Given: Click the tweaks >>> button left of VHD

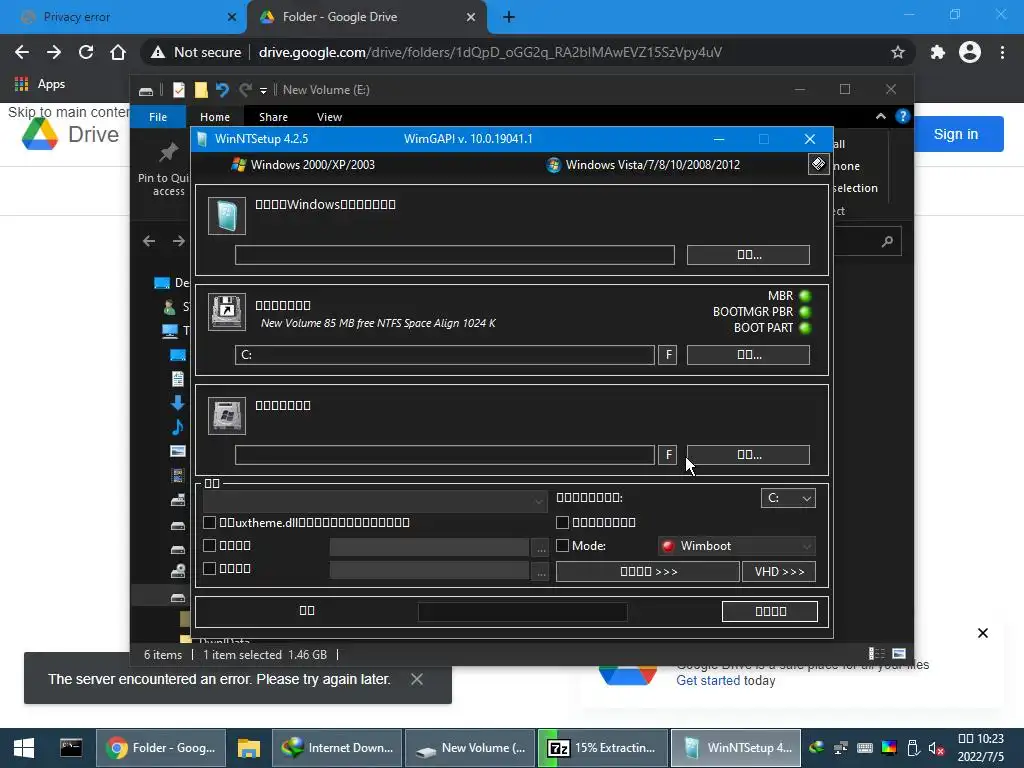Looking at the screenshot, I should [x=648, y=571].
